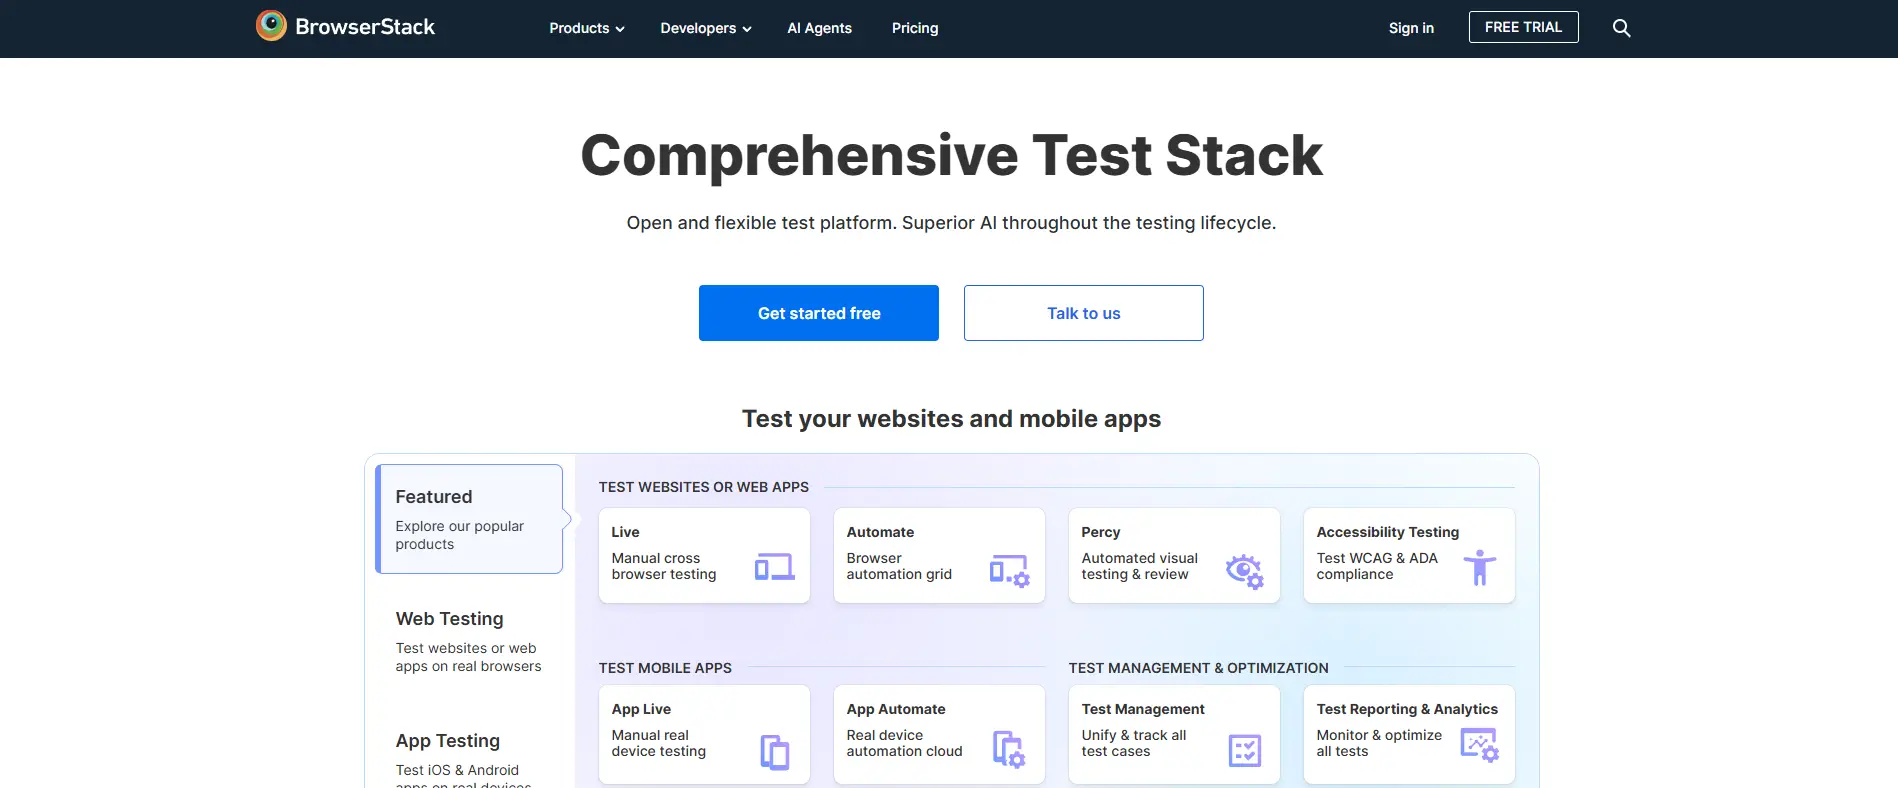Expand the Products dropdown menu
The image size is (1898, 788).
586,28
